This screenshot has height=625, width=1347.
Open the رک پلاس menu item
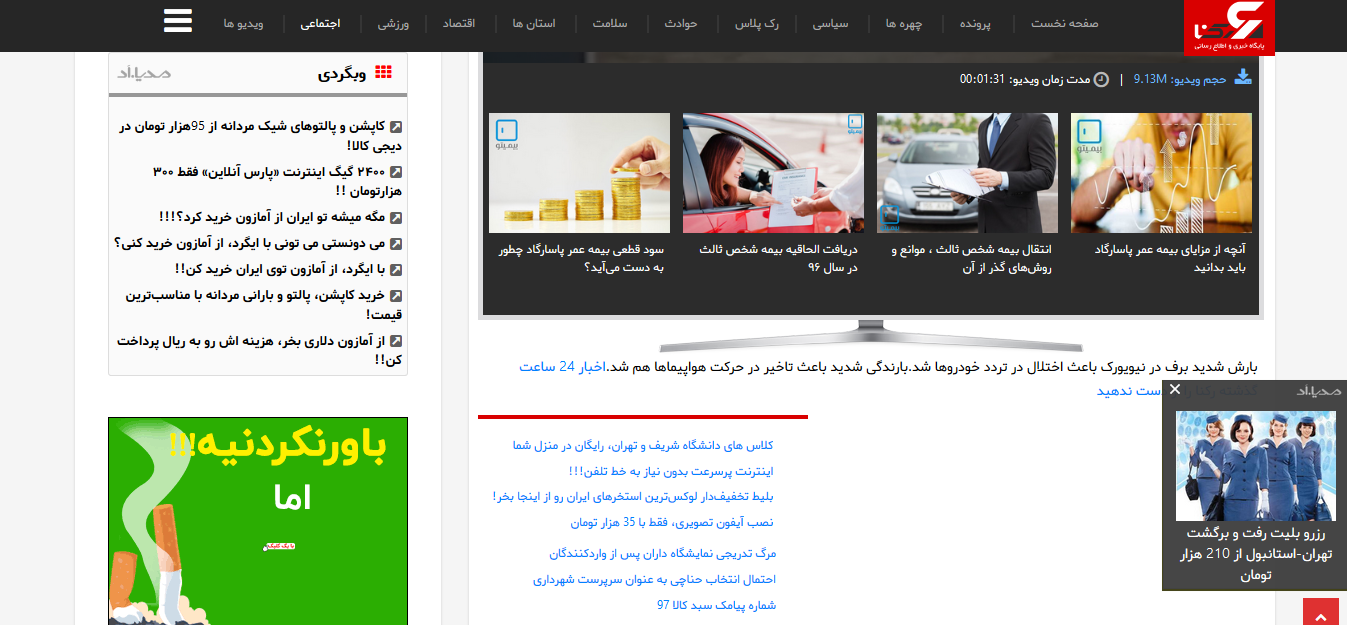click(758, 23)
